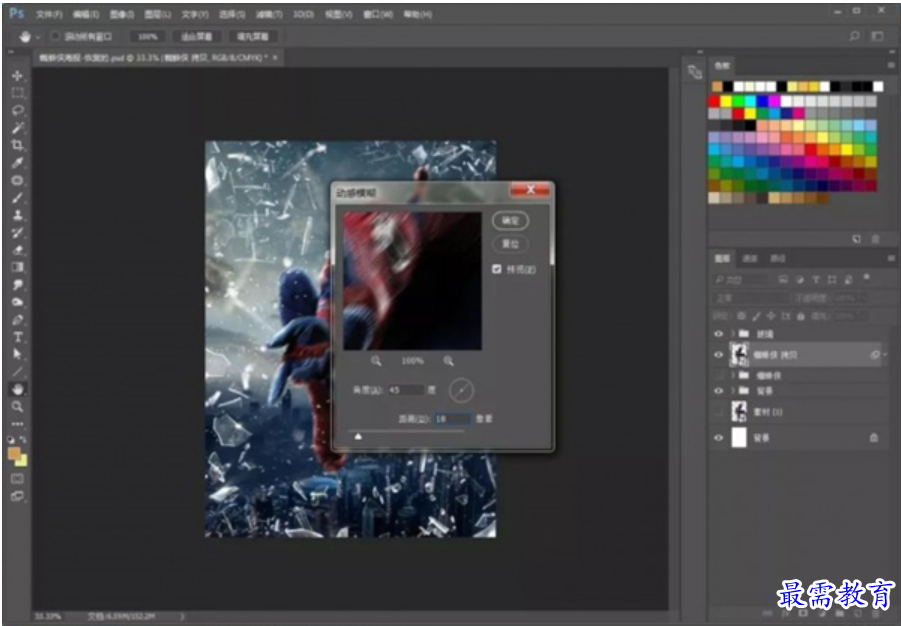
Task: Expand the background group folder (fourth row)
Action: click(x=733, y=391)
